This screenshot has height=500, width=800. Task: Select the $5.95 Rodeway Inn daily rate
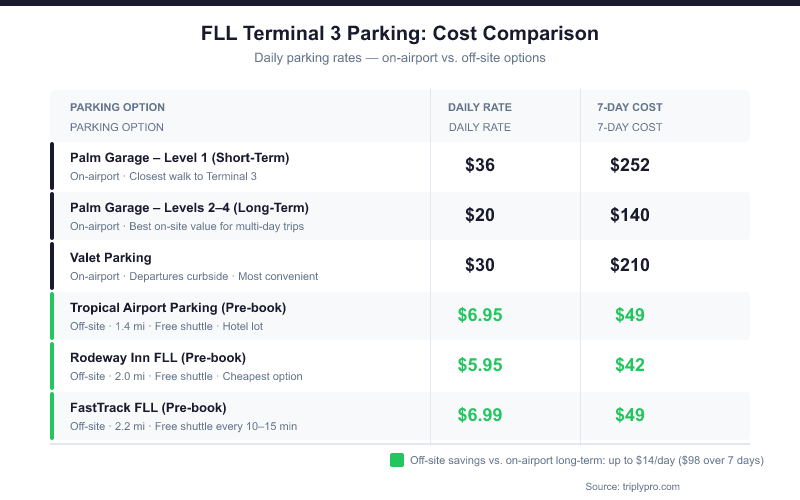tap(480, 365)
